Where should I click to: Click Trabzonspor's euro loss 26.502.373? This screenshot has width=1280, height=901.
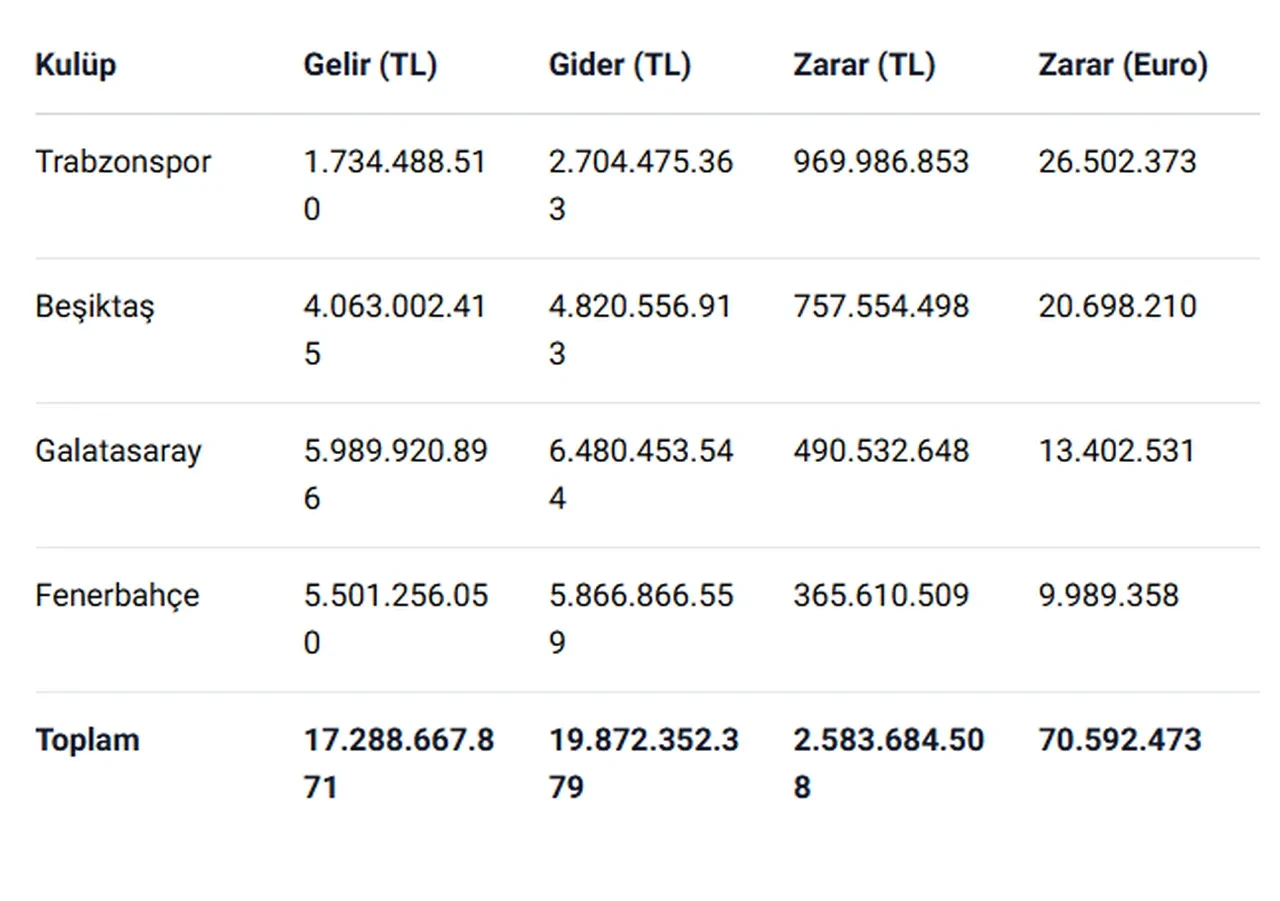click(x=1117, y=162)
